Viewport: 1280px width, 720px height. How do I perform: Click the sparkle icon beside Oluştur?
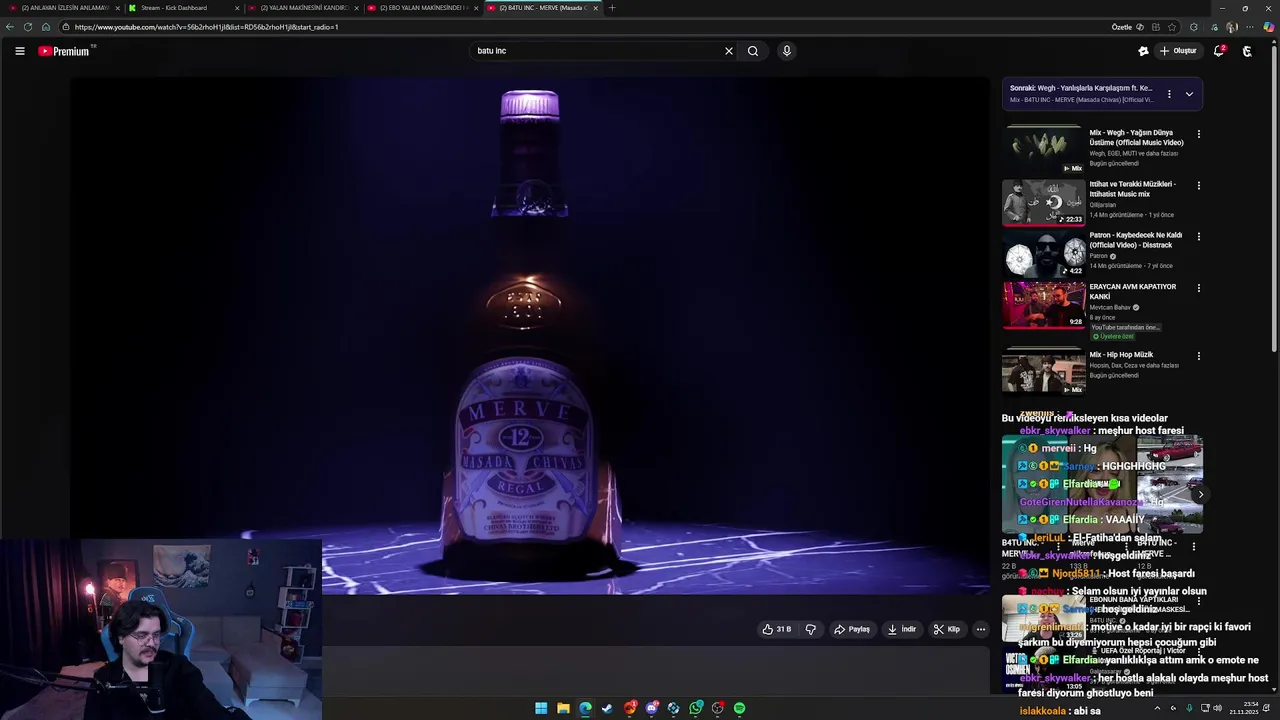1143,51
